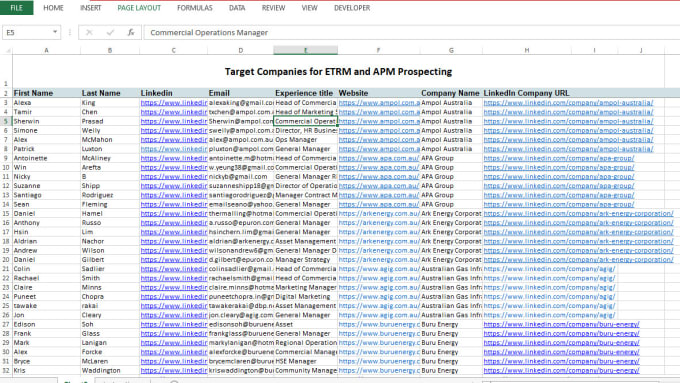Click the title Target Companies for ETRM and APM Prospecting
Viewport: 680px width, 383px height.
click(x=338, y=72)
